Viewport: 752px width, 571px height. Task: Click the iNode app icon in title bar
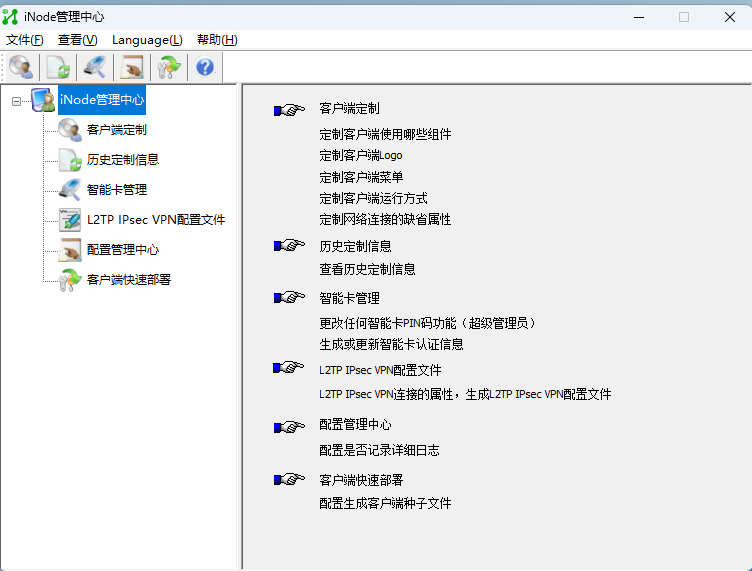coord(10,17)
